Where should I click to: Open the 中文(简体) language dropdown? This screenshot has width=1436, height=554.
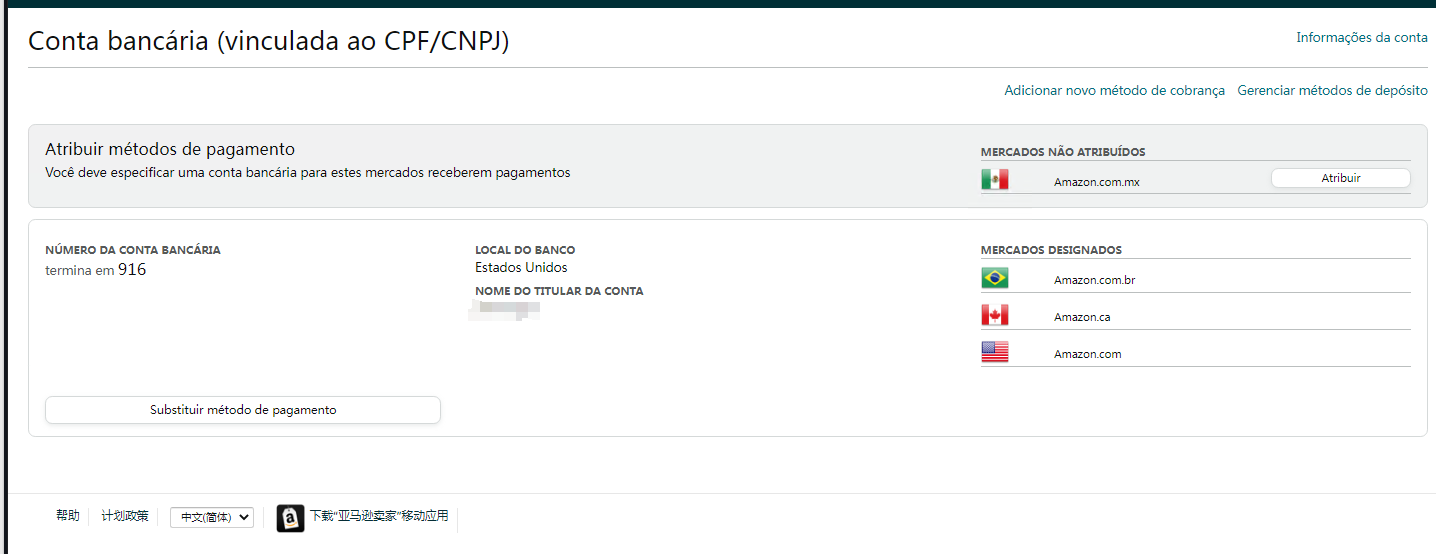(211, 517)
